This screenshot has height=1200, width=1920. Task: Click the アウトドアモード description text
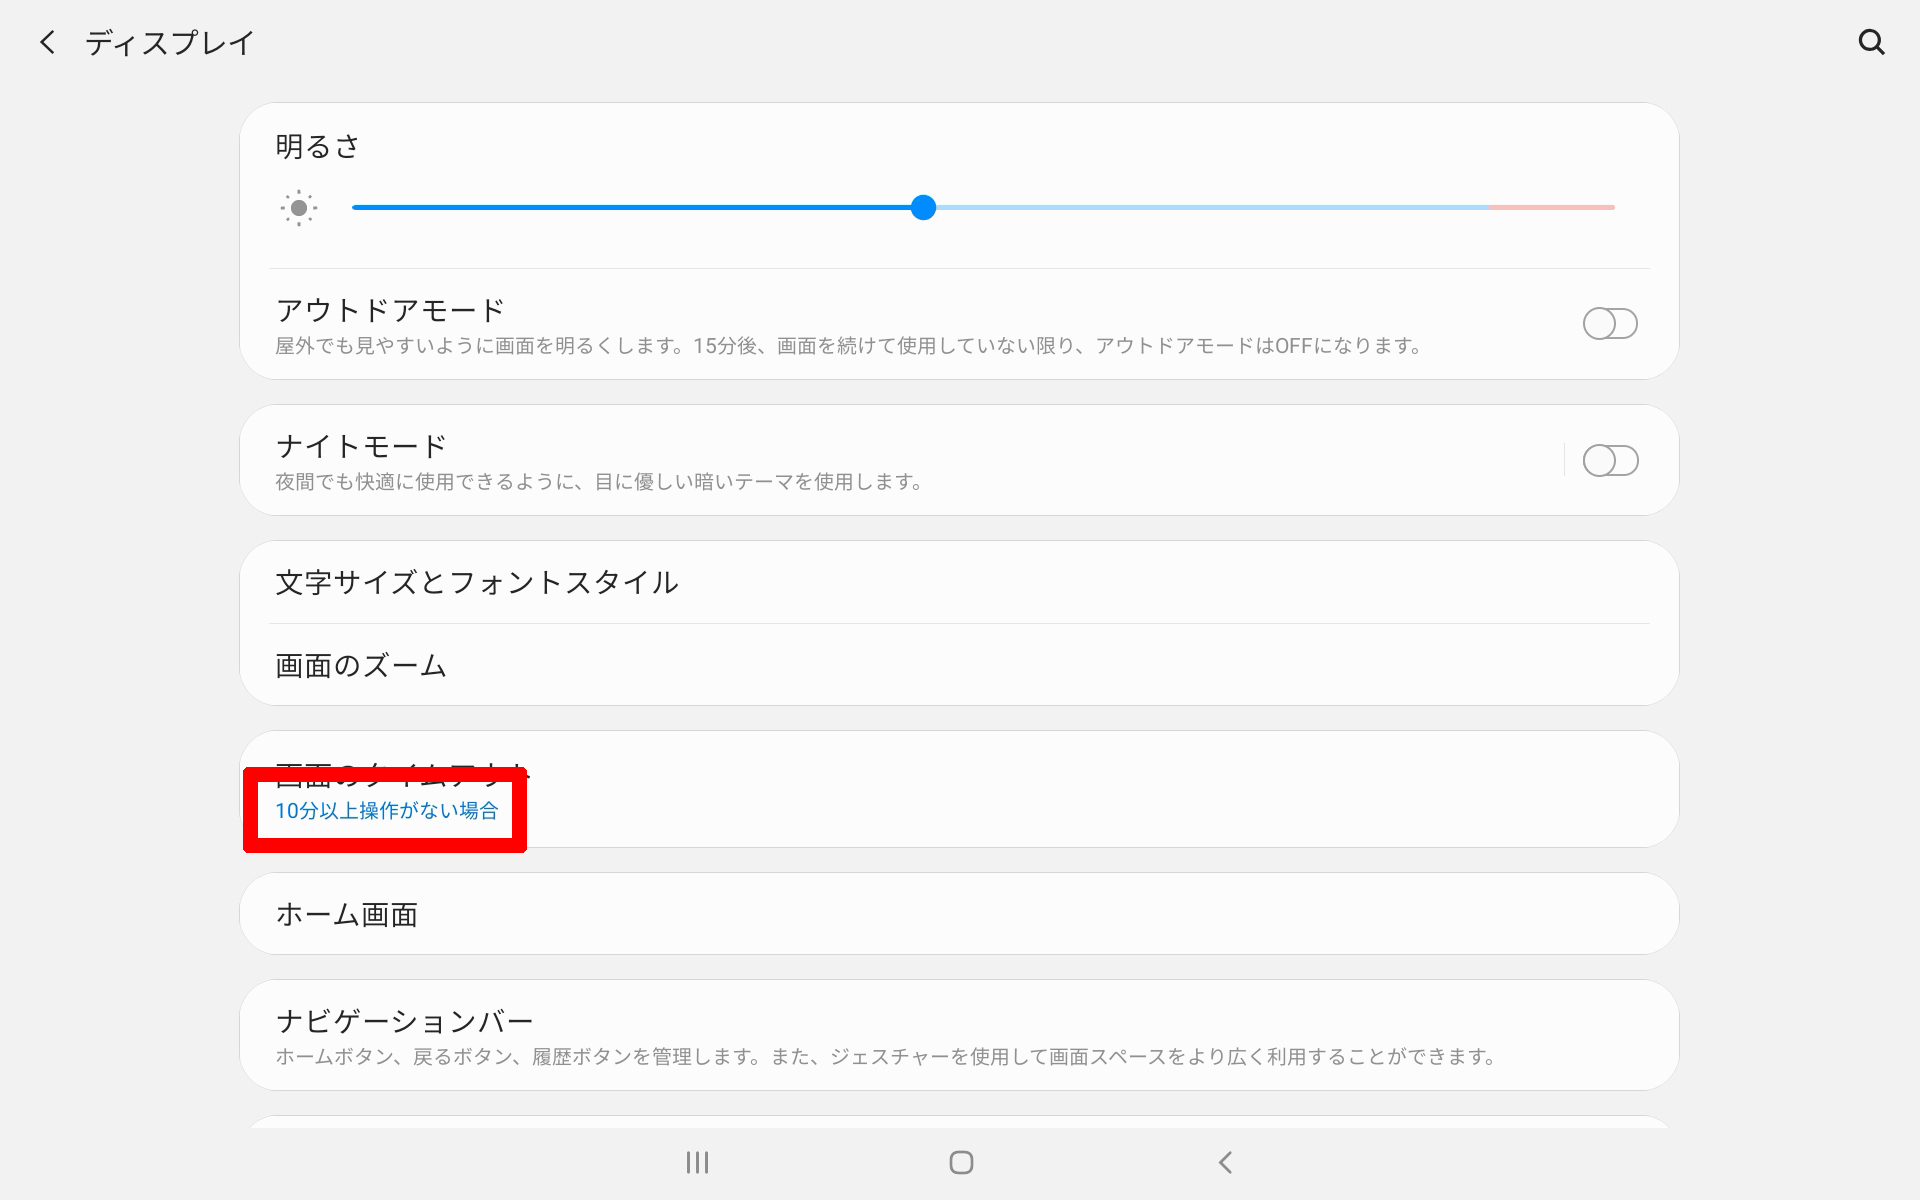(848, 346)
